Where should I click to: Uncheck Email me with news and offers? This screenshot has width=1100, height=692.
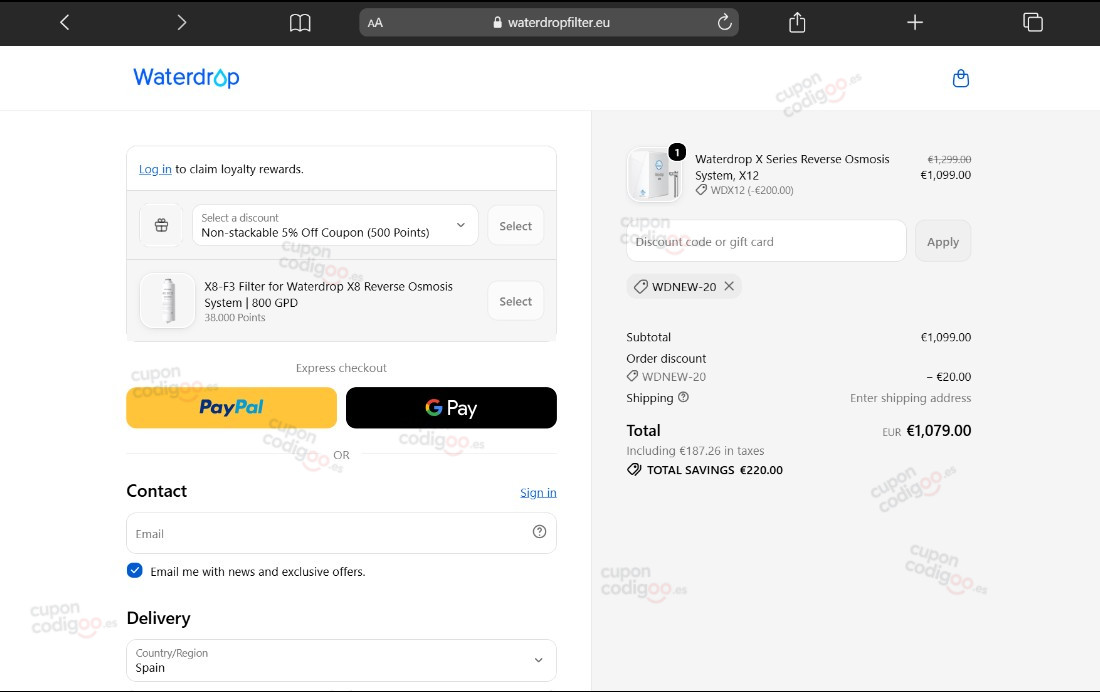[135, 571]
